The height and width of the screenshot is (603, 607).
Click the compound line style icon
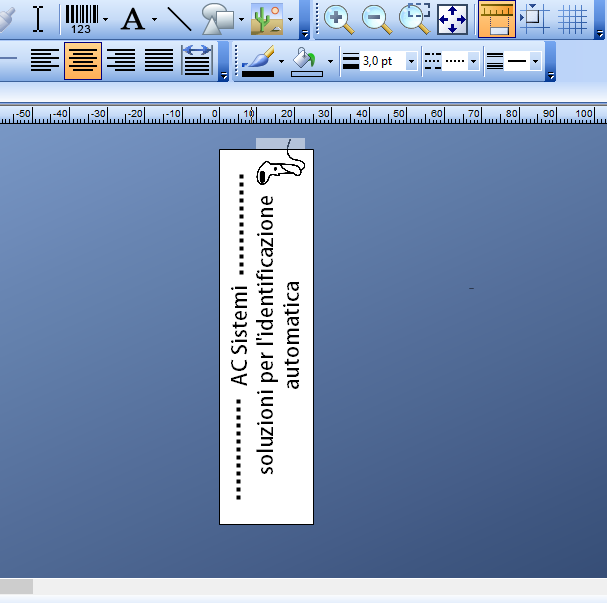coord(494,61)
